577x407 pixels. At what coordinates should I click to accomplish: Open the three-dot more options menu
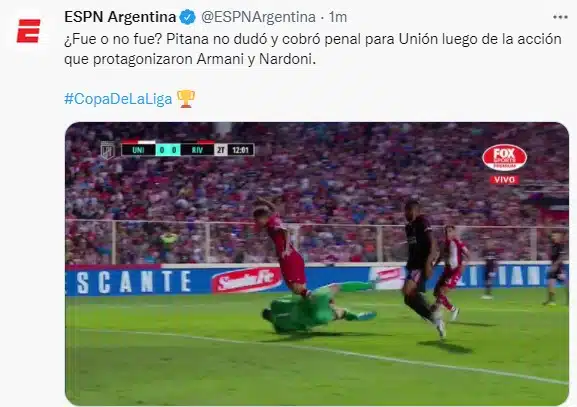coord(560,17)
